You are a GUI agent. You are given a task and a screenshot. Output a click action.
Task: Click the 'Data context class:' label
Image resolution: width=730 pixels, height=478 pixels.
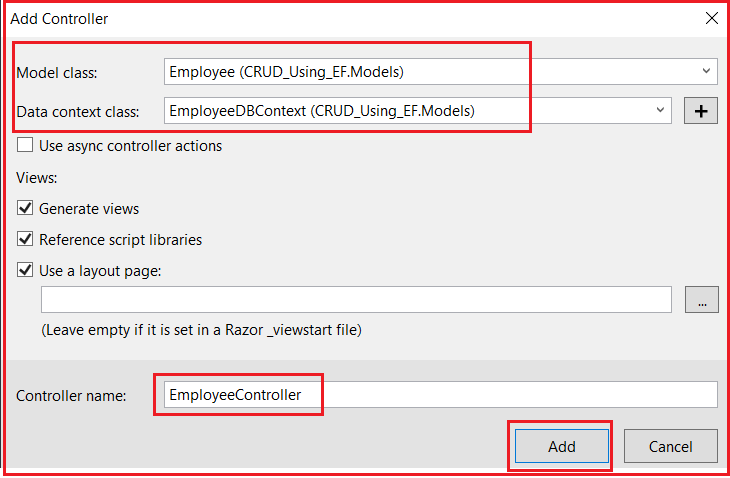(78, 112)
